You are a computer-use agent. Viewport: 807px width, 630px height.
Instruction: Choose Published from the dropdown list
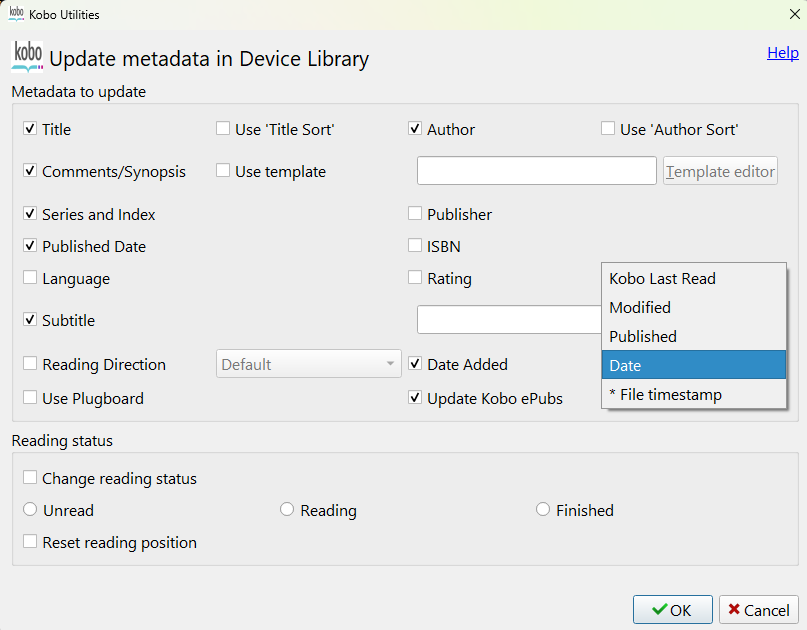click(x=694, y=336)
